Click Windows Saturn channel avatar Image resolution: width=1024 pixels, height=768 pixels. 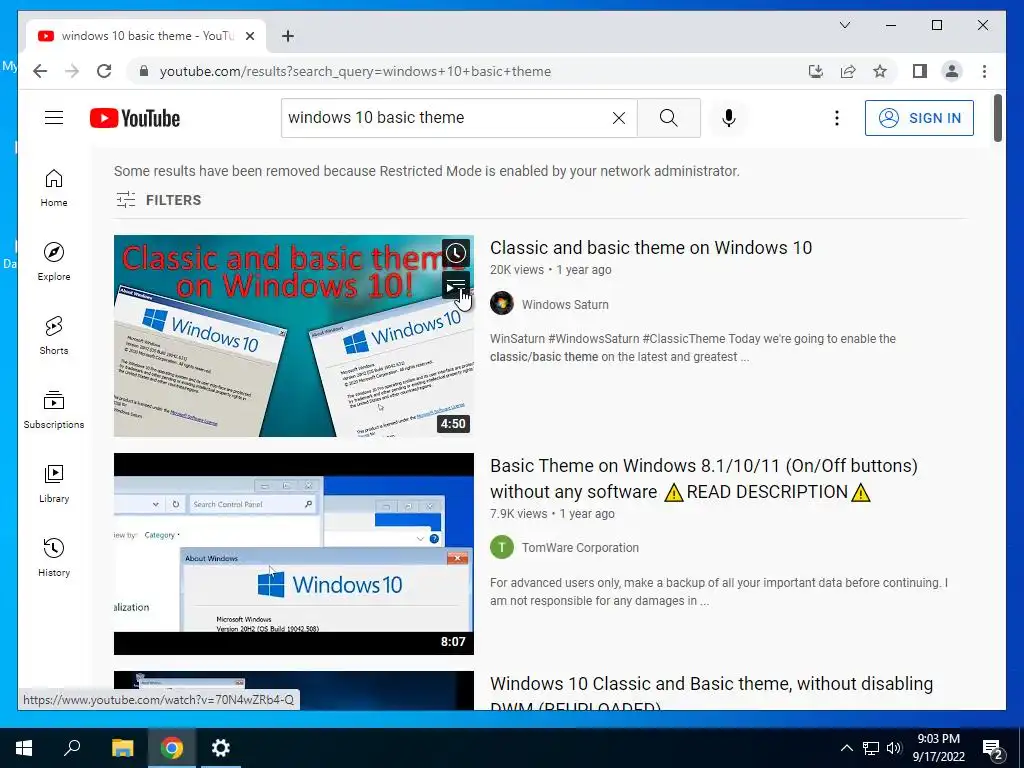point(502,304)
